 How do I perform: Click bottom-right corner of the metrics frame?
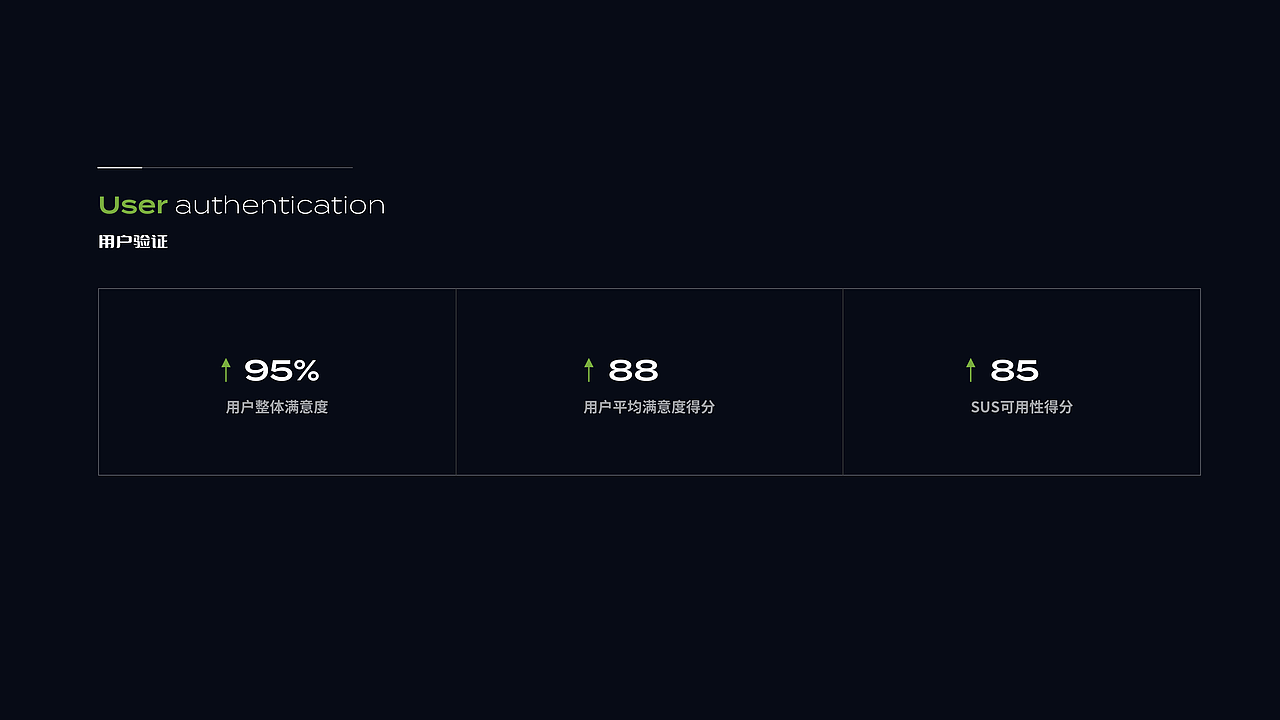click(1200, 475)
